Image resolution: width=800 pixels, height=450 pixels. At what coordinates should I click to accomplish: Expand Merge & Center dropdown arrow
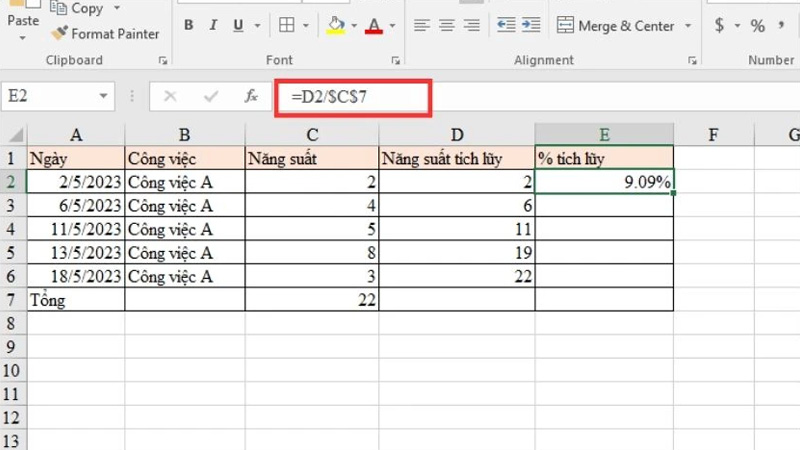(x=688, y=26)
